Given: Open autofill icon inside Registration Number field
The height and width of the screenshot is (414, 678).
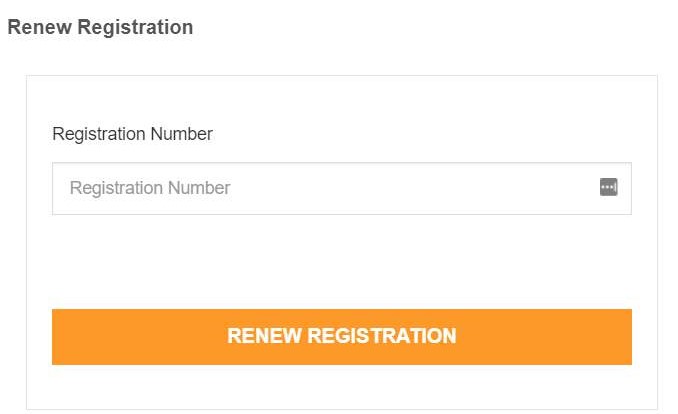Looking at the screenshot, I should pos(608,187).
